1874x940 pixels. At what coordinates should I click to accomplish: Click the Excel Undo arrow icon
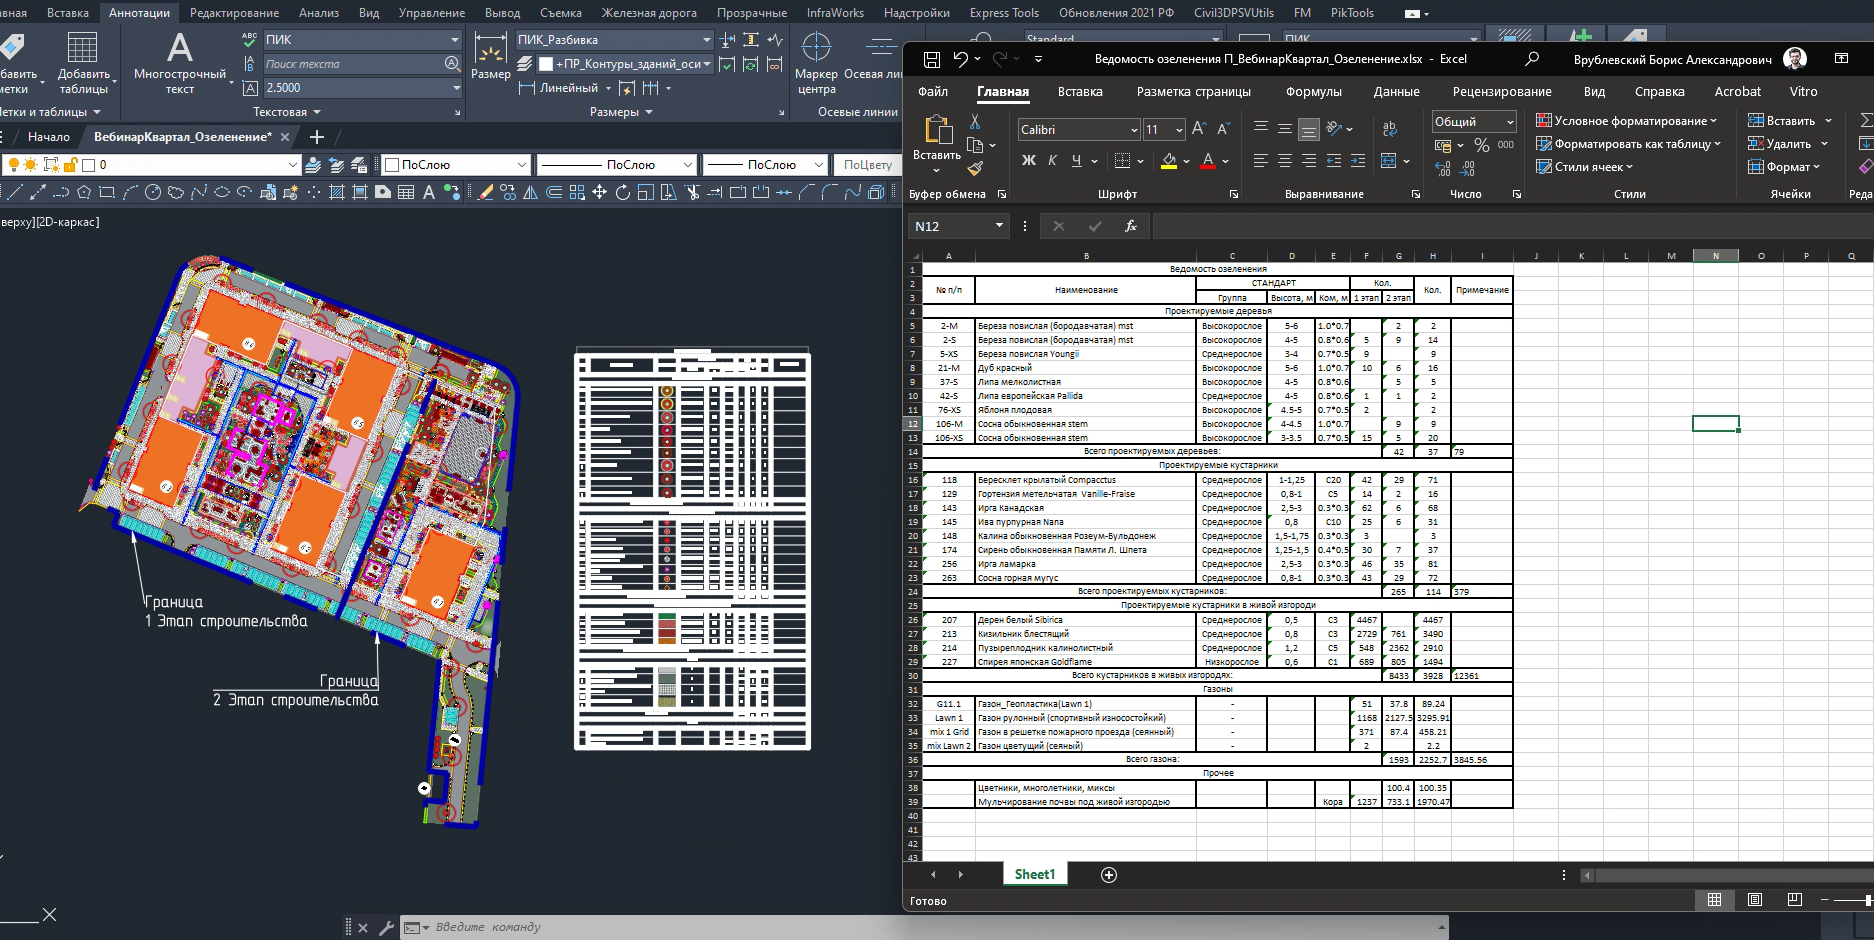point(960,59)
